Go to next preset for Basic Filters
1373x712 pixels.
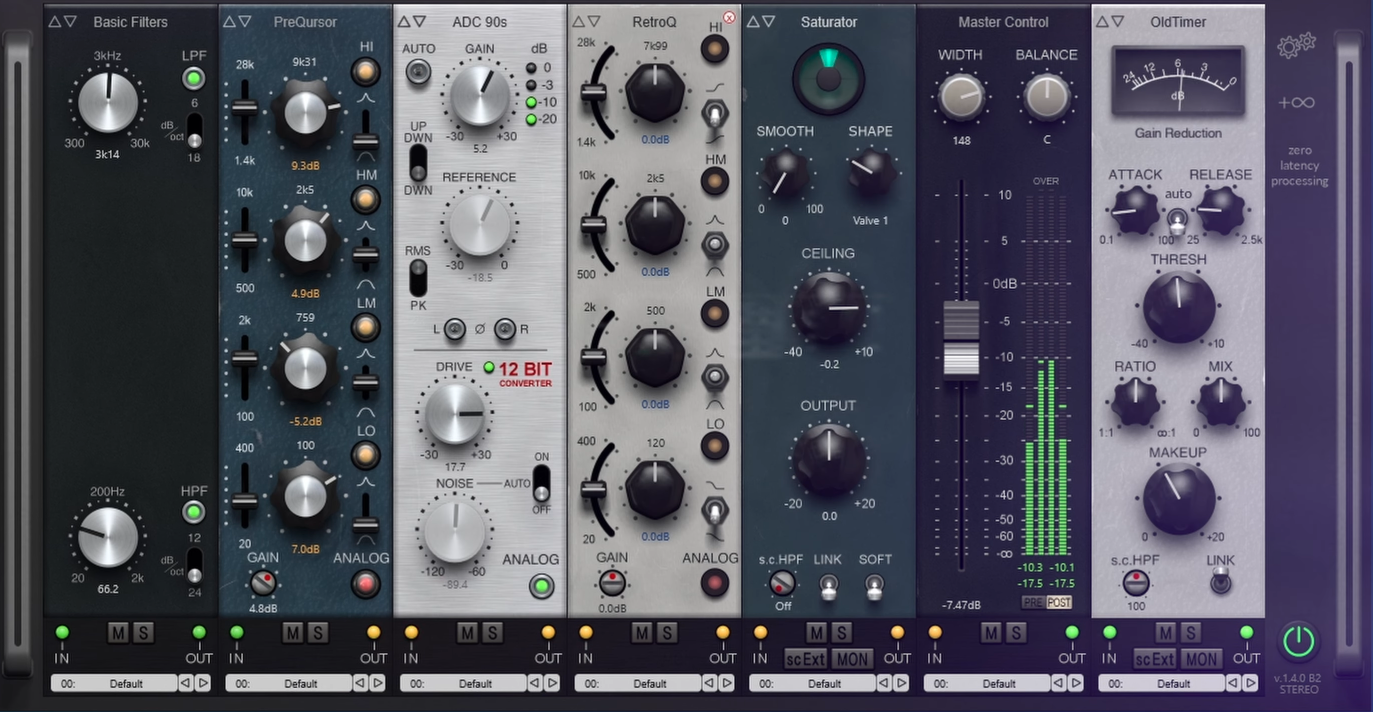coord(203,683)
